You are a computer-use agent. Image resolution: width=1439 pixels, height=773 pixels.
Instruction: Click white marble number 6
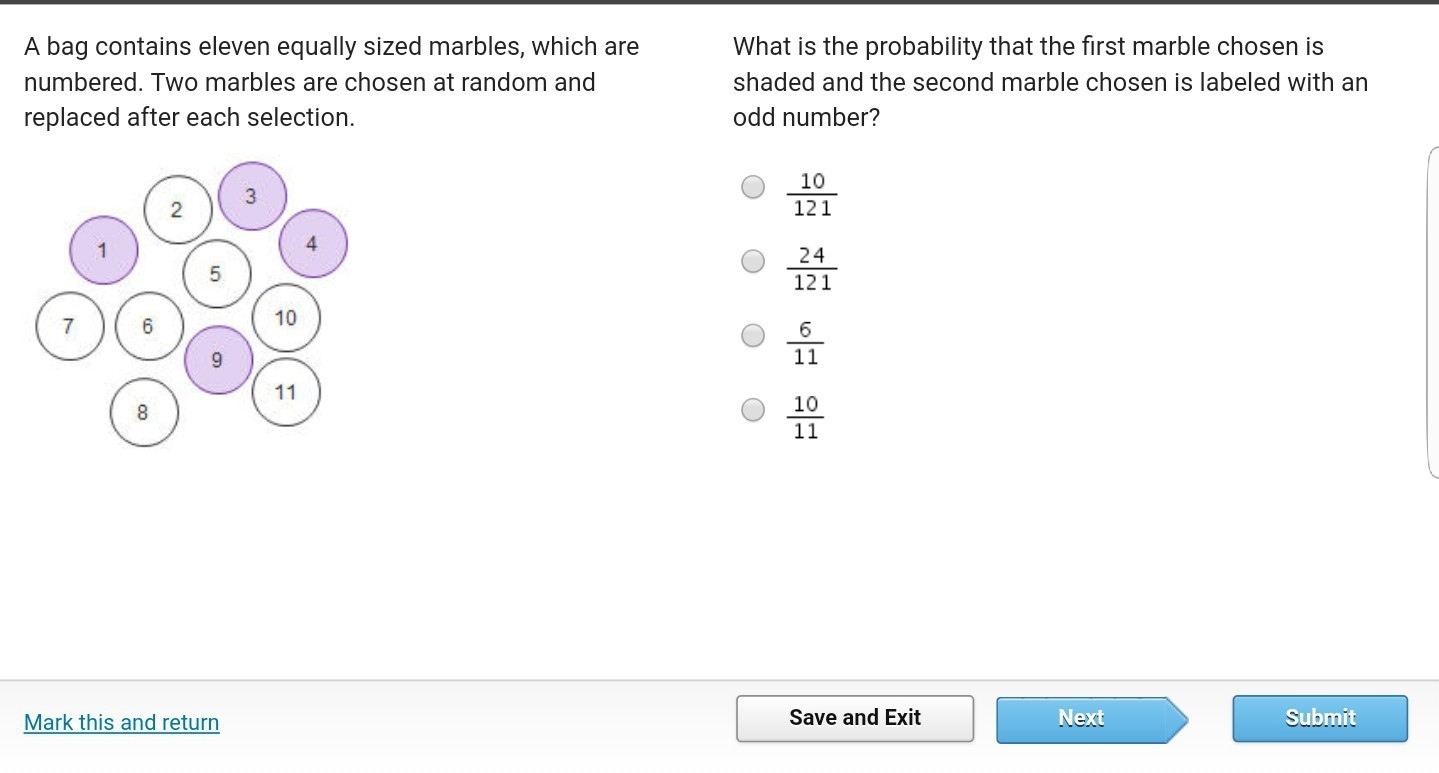149,326
